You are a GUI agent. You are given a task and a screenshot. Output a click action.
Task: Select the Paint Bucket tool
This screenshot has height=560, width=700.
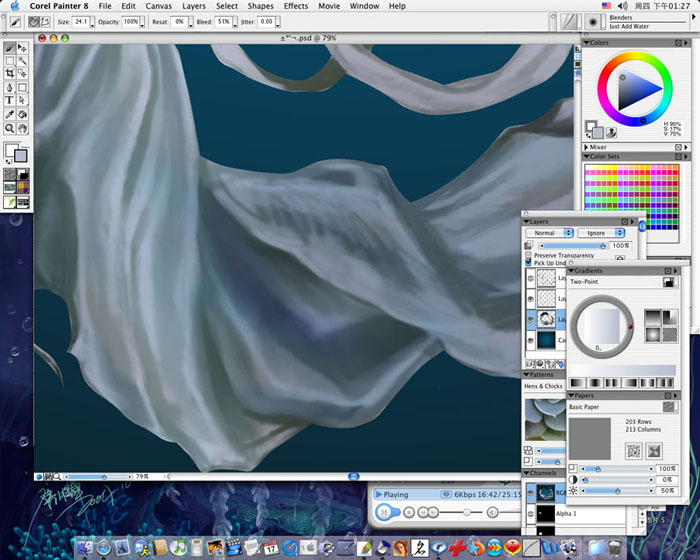(x=22, y=115)
